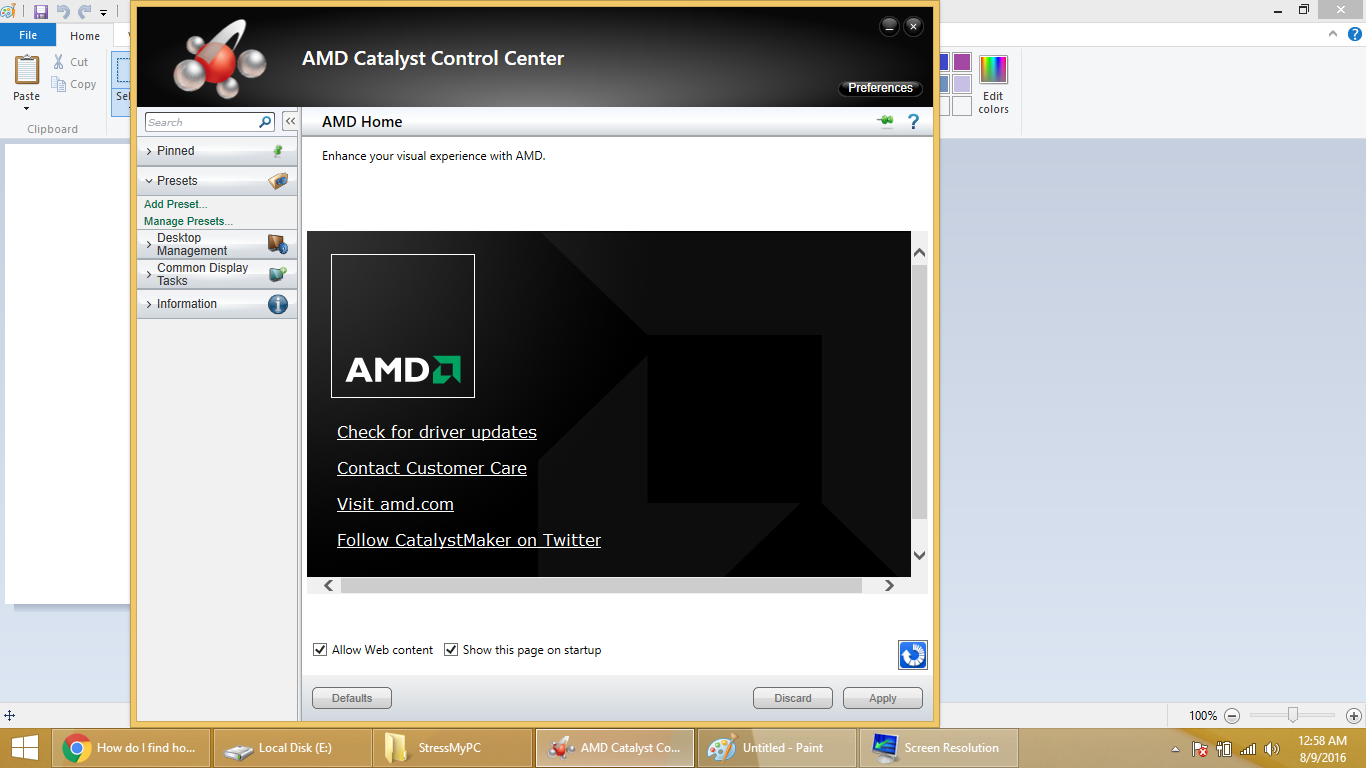This screenshot has height=768, width=1366.
Task: Click the magnifier icon in the Search box
Action: (265, 122)
